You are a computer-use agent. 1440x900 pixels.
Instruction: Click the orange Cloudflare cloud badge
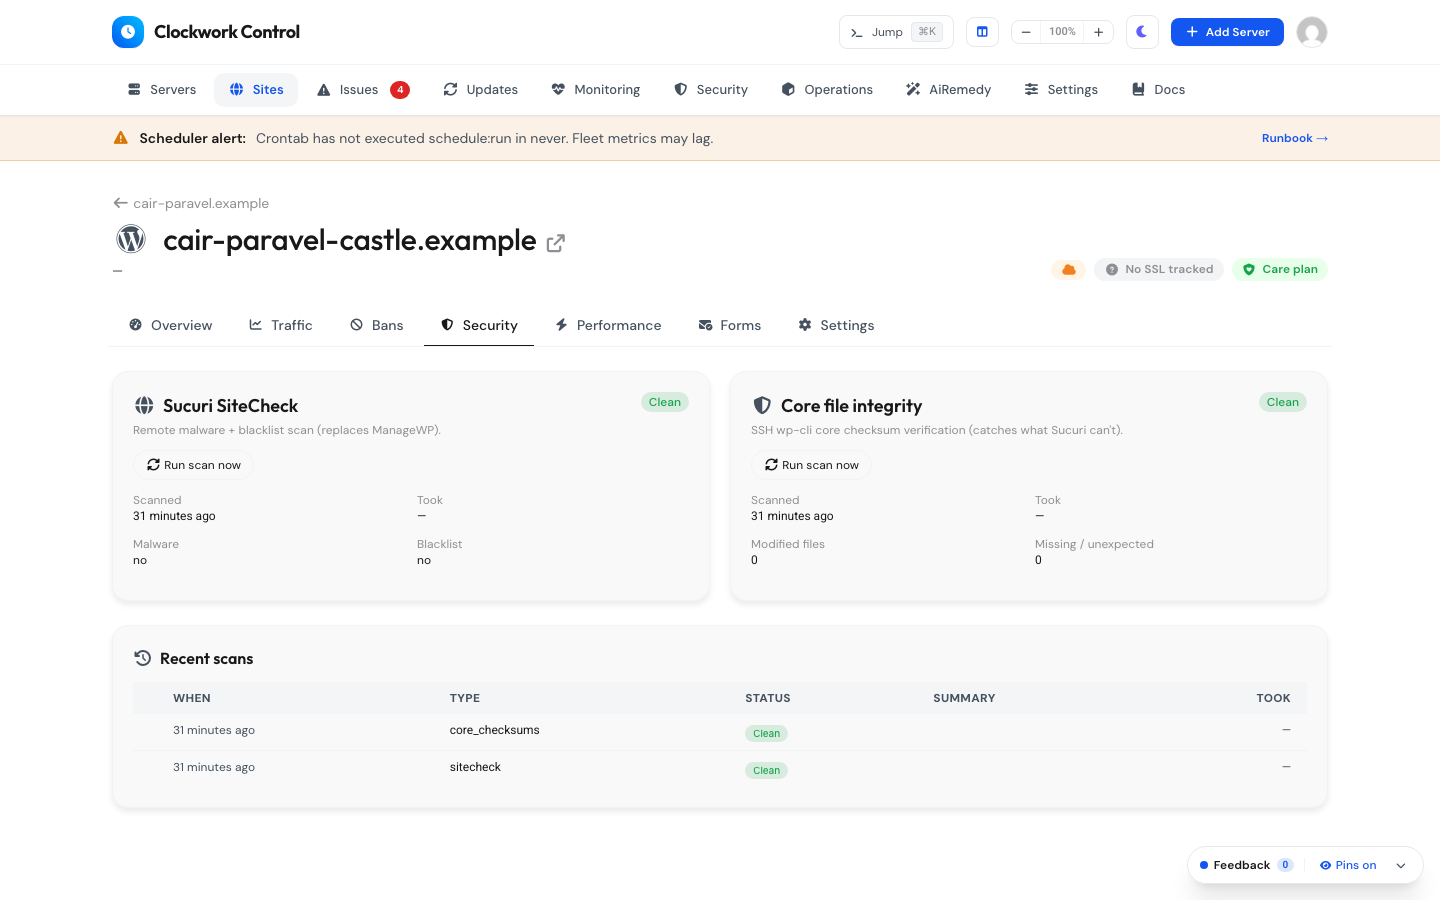[1068, 269]
